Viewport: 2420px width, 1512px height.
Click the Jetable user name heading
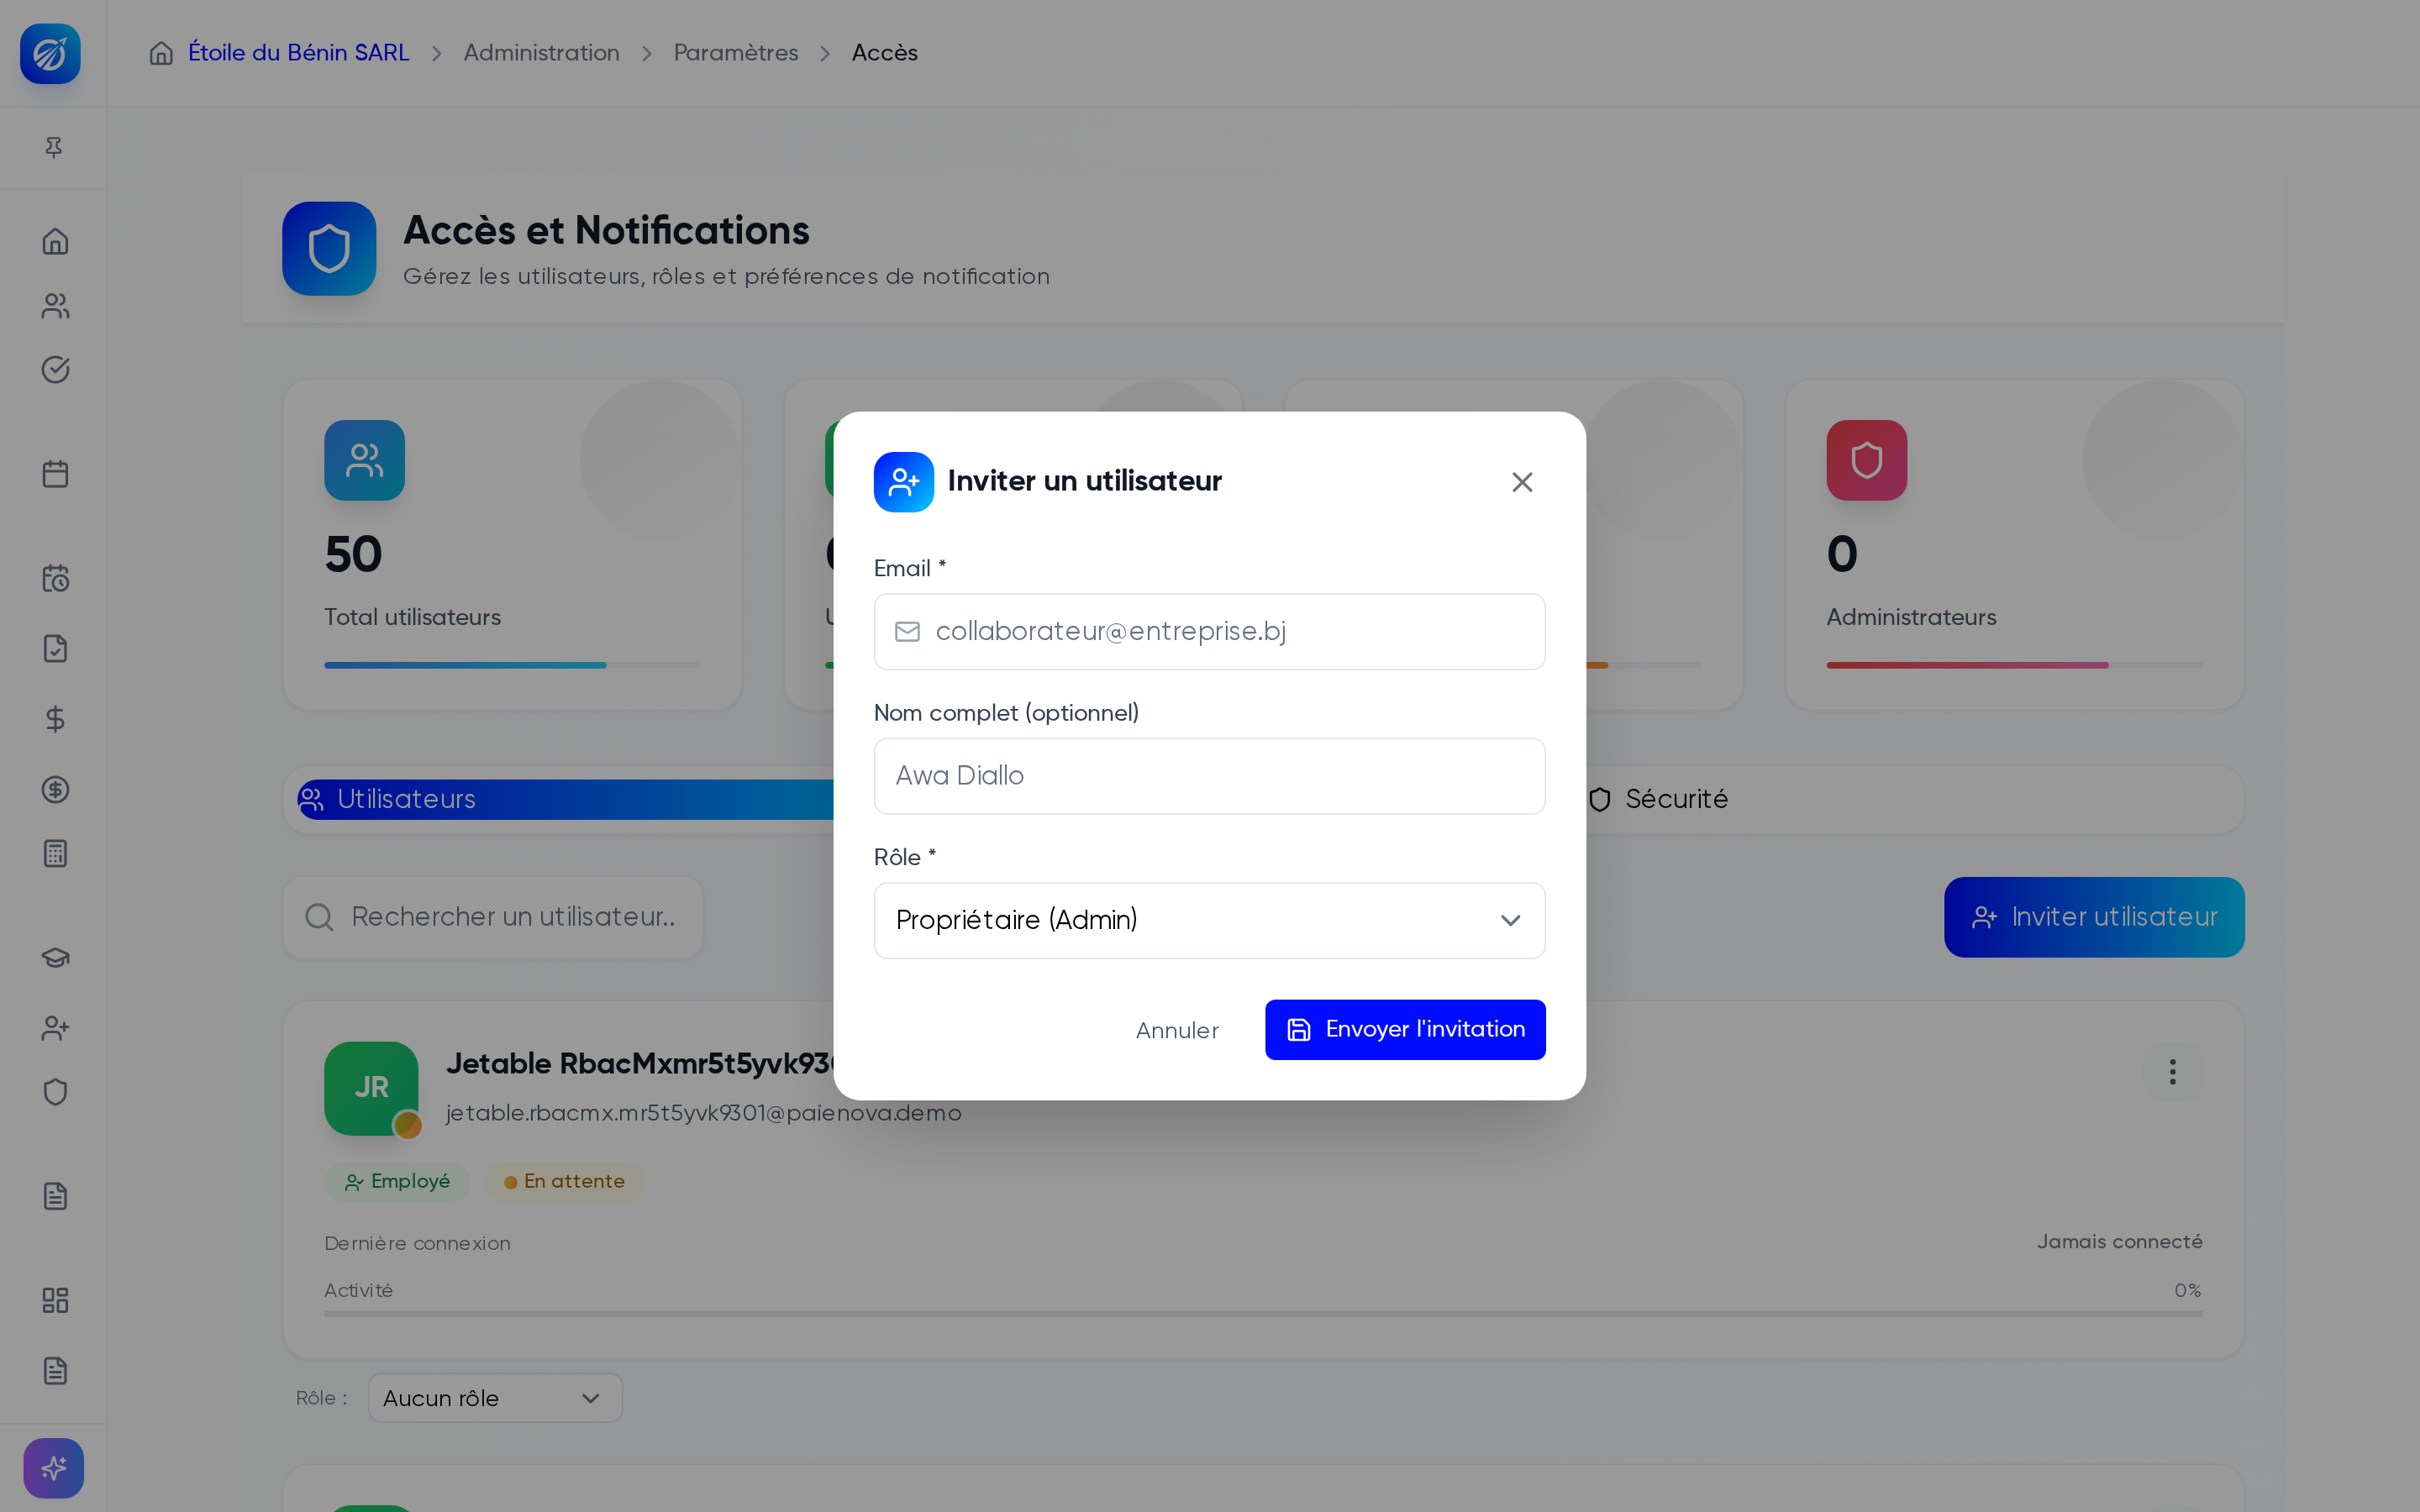point(640,1064)
